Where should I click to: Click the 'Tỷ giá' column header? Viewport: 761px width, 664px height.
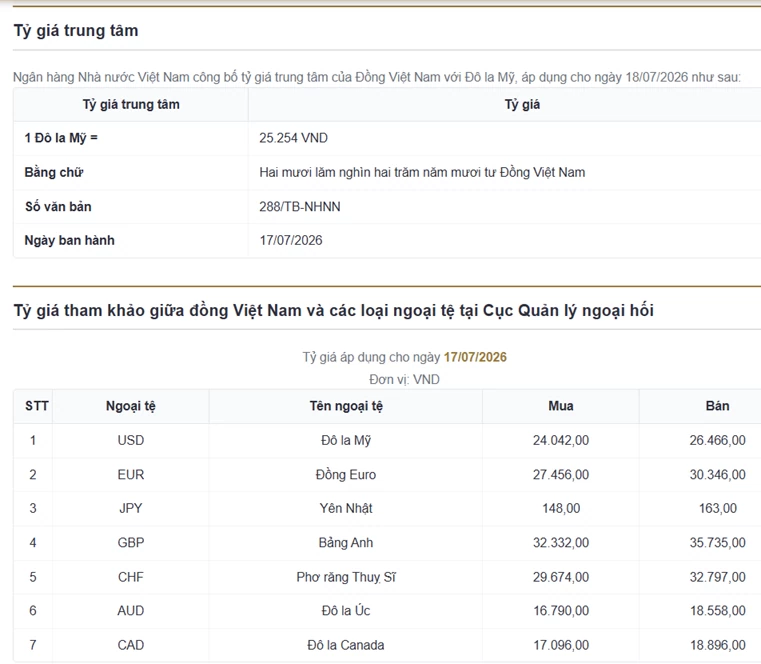pos(522,104)
